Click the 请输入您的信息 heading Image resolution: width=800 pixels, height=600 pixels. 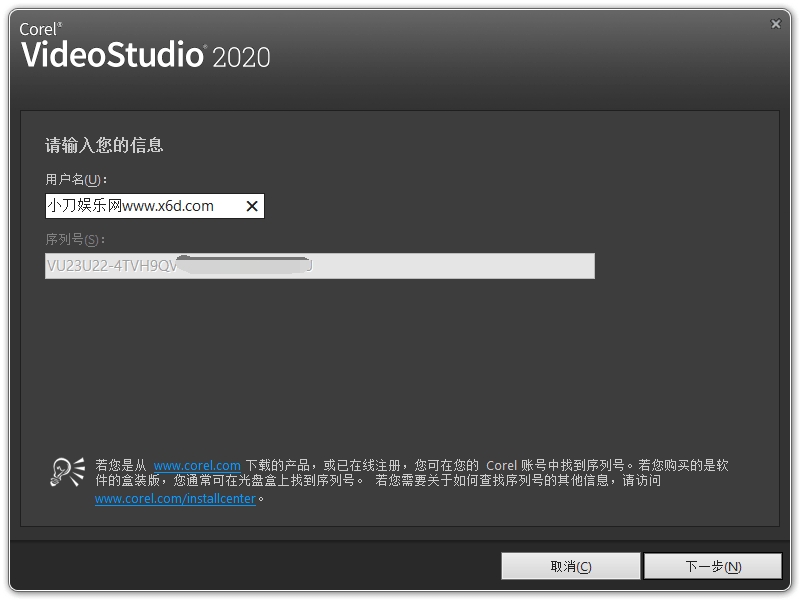(104, 145)
